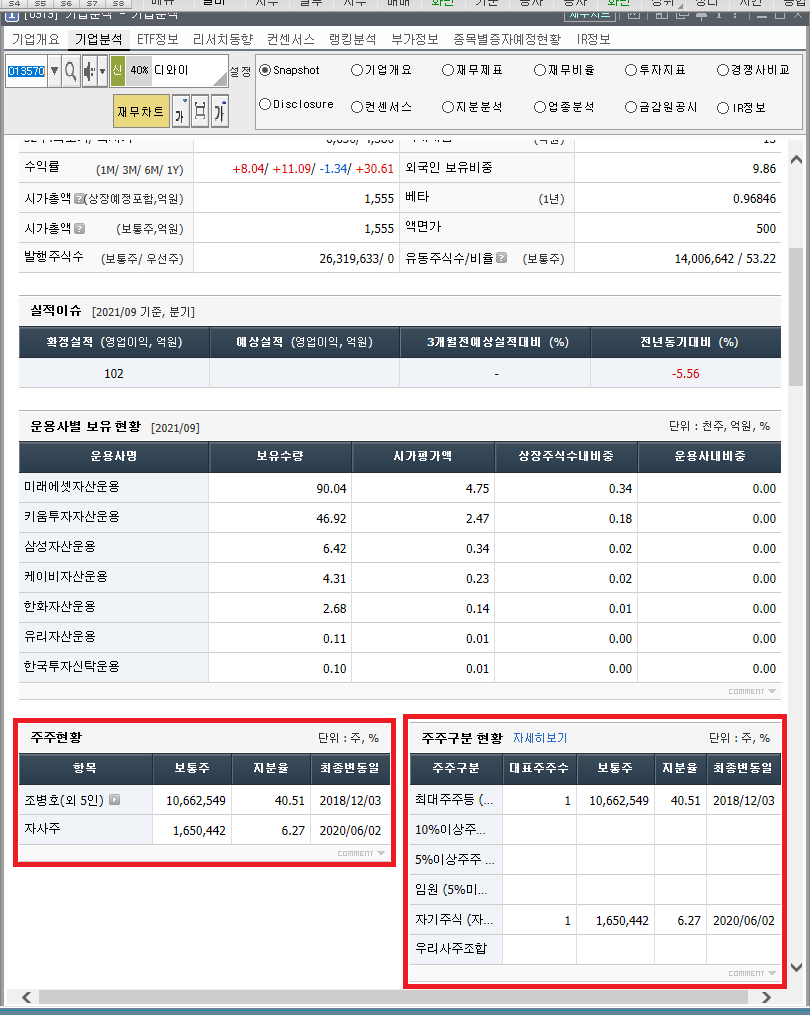Click the -5.56 전년동기대비 value
The image size is (810, 1015).
point(685,374)
